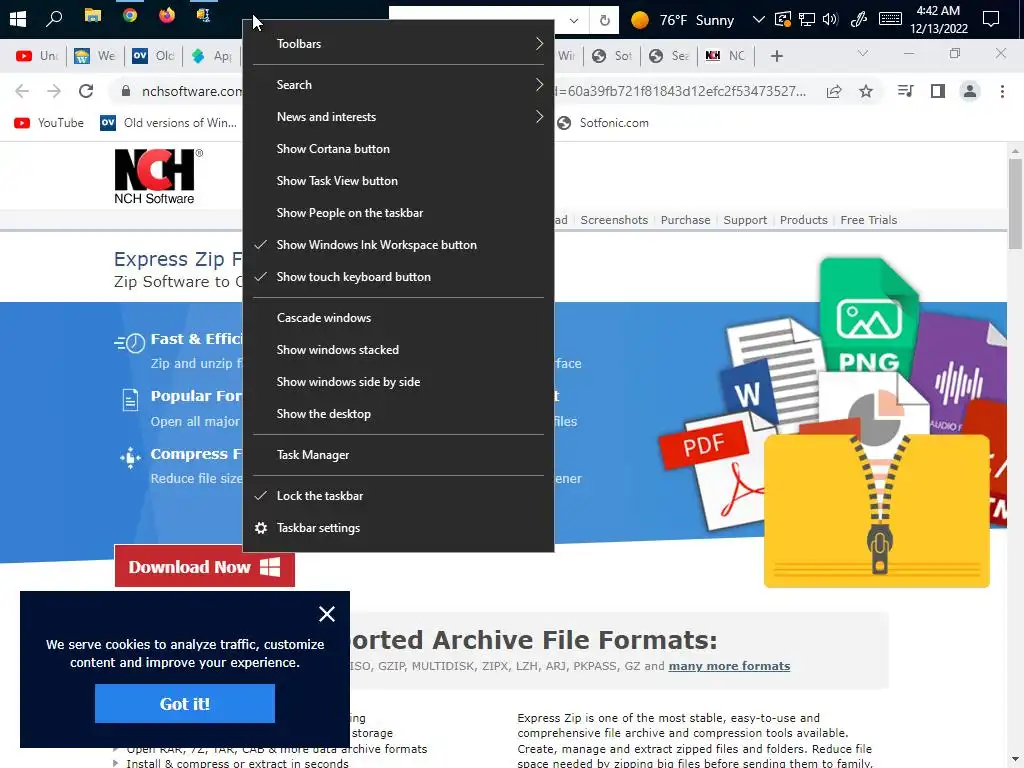Switch to the YouTube Unc... tab
The height and width of the screenshot is (768, 1024).
click(x=37, y=56)
